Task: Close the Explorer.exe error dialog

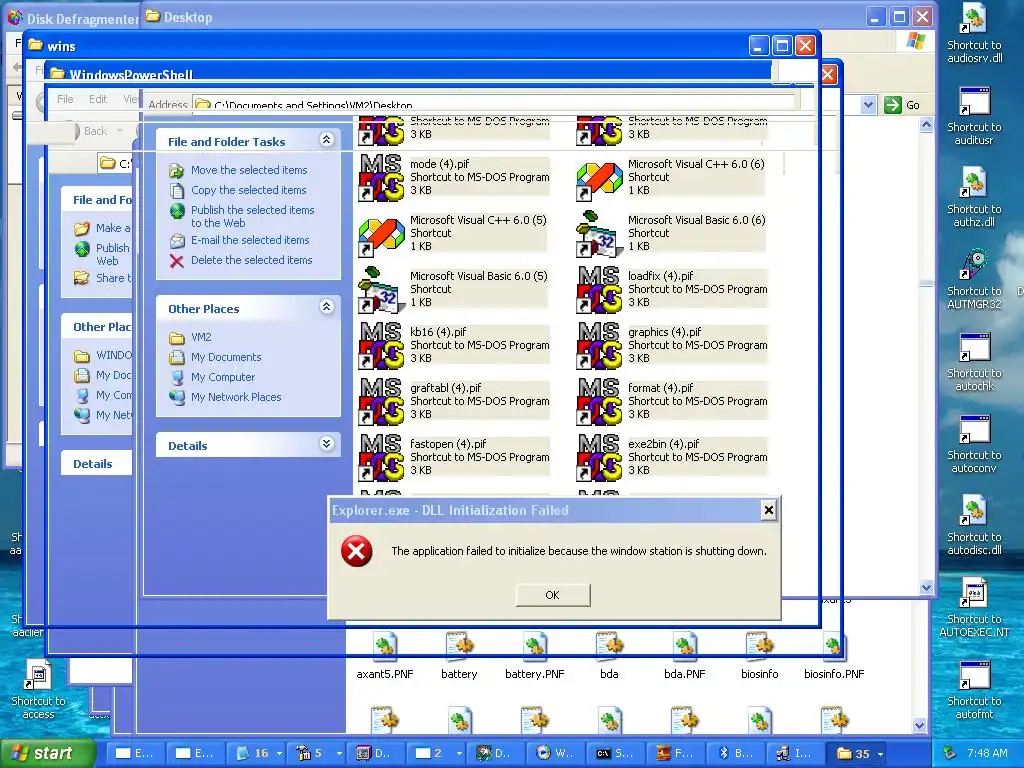Action: coord(769,511)
